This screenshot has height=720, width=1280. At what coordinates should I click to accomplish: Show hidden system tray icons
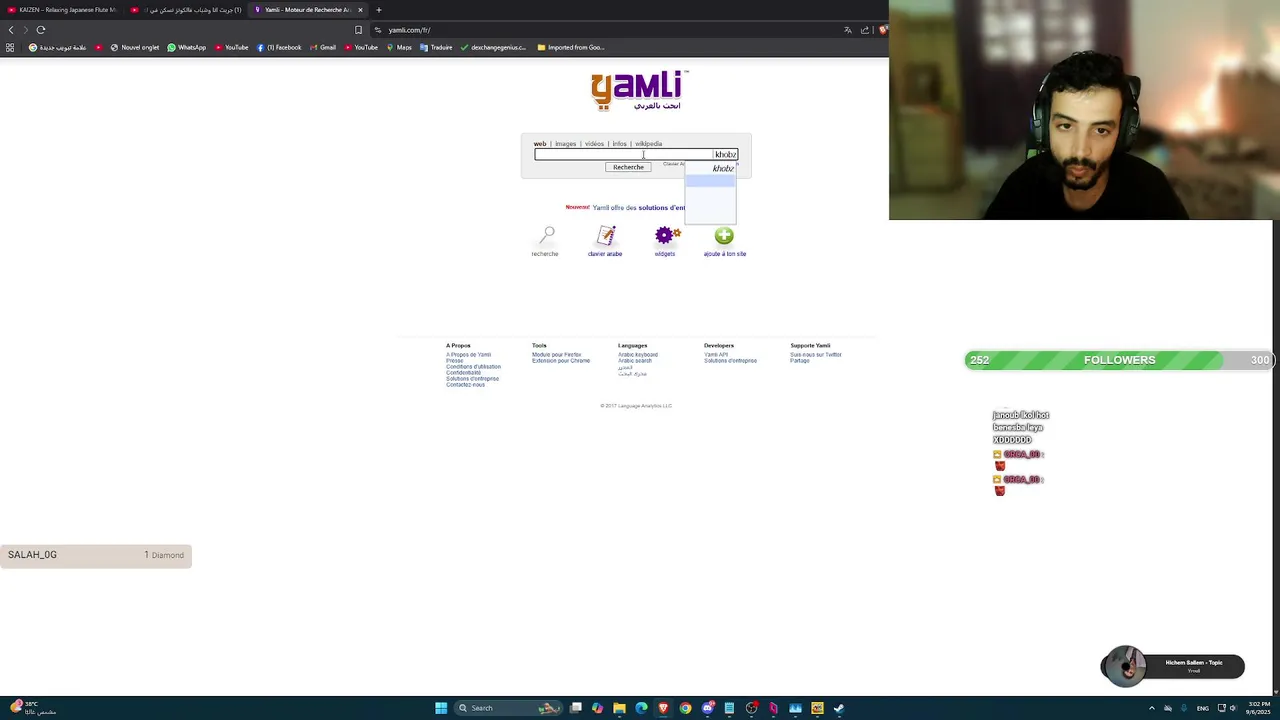[1151, 708]
